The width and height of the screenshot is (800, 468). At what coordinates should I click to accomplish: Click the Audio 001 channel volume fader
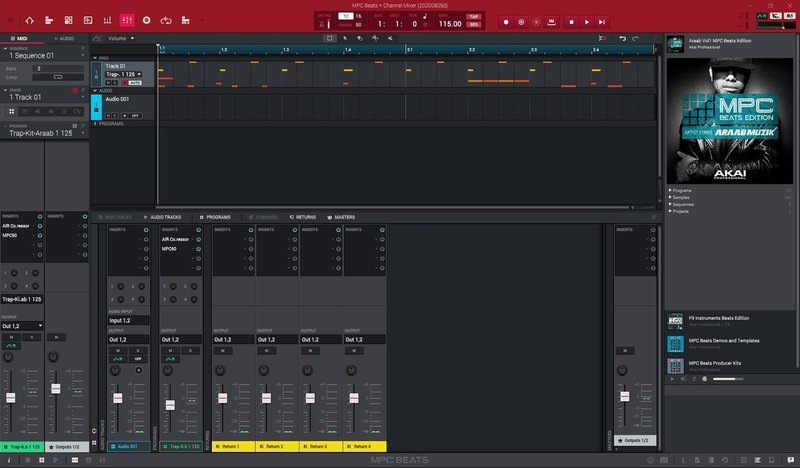117,398
